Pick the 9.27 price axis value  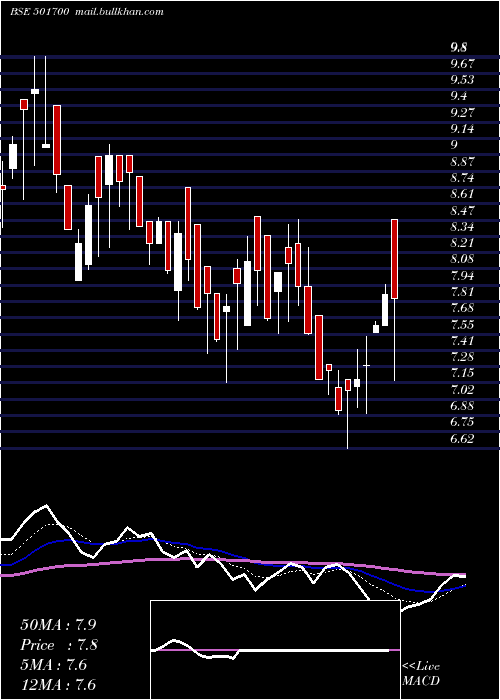click(x=462, y=112)
